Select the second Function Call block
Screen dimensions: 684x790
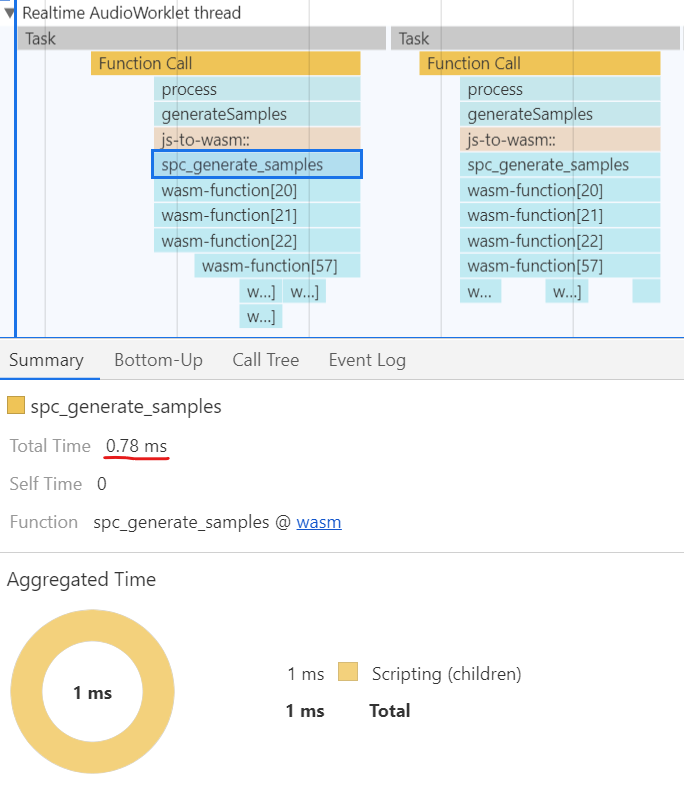pyautogui.click(x=539, y=63)
